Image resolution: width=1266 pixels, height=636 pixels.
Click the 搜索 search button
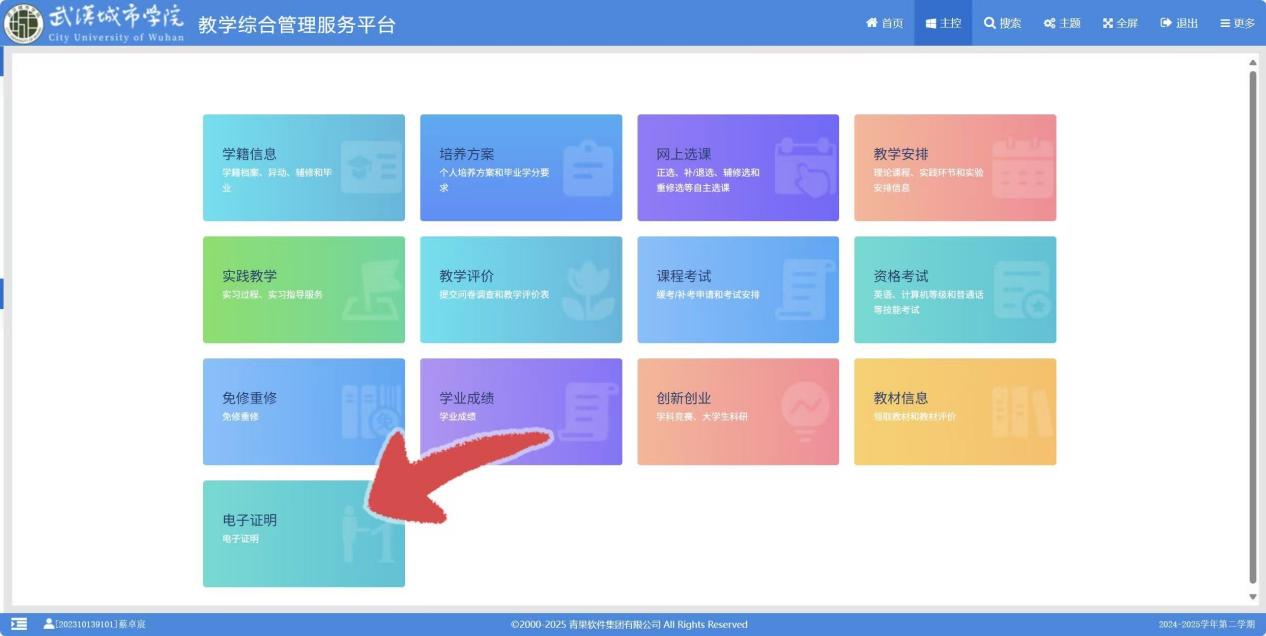[x=1002, y=23]
